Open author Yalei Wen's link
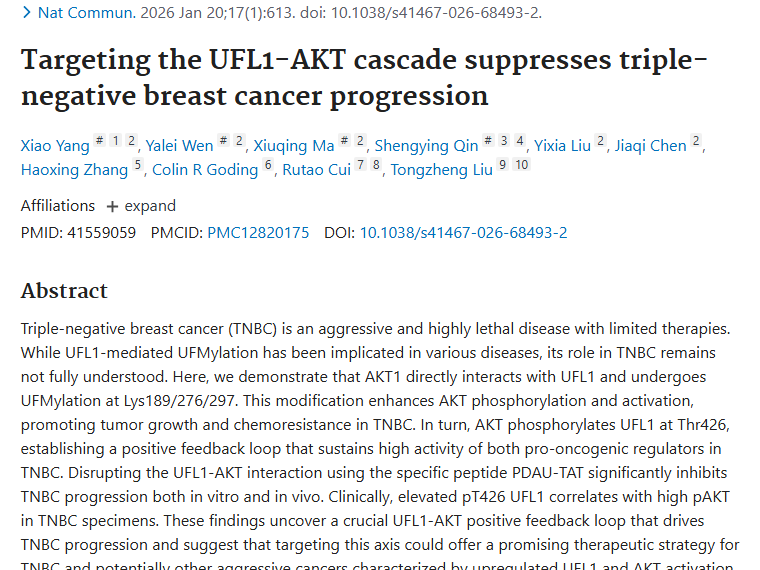The image size is (760, 570). 179,146
